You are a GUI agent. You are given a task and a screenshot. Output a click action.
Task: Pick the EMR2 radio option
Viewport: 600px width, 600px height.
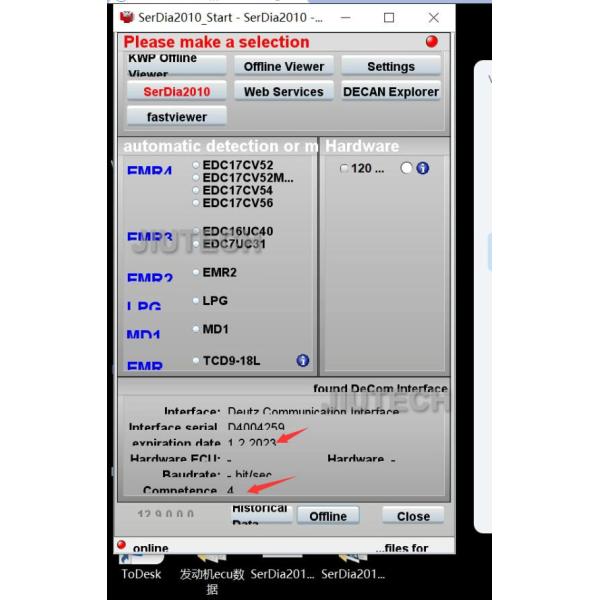[x=196, y=272]
